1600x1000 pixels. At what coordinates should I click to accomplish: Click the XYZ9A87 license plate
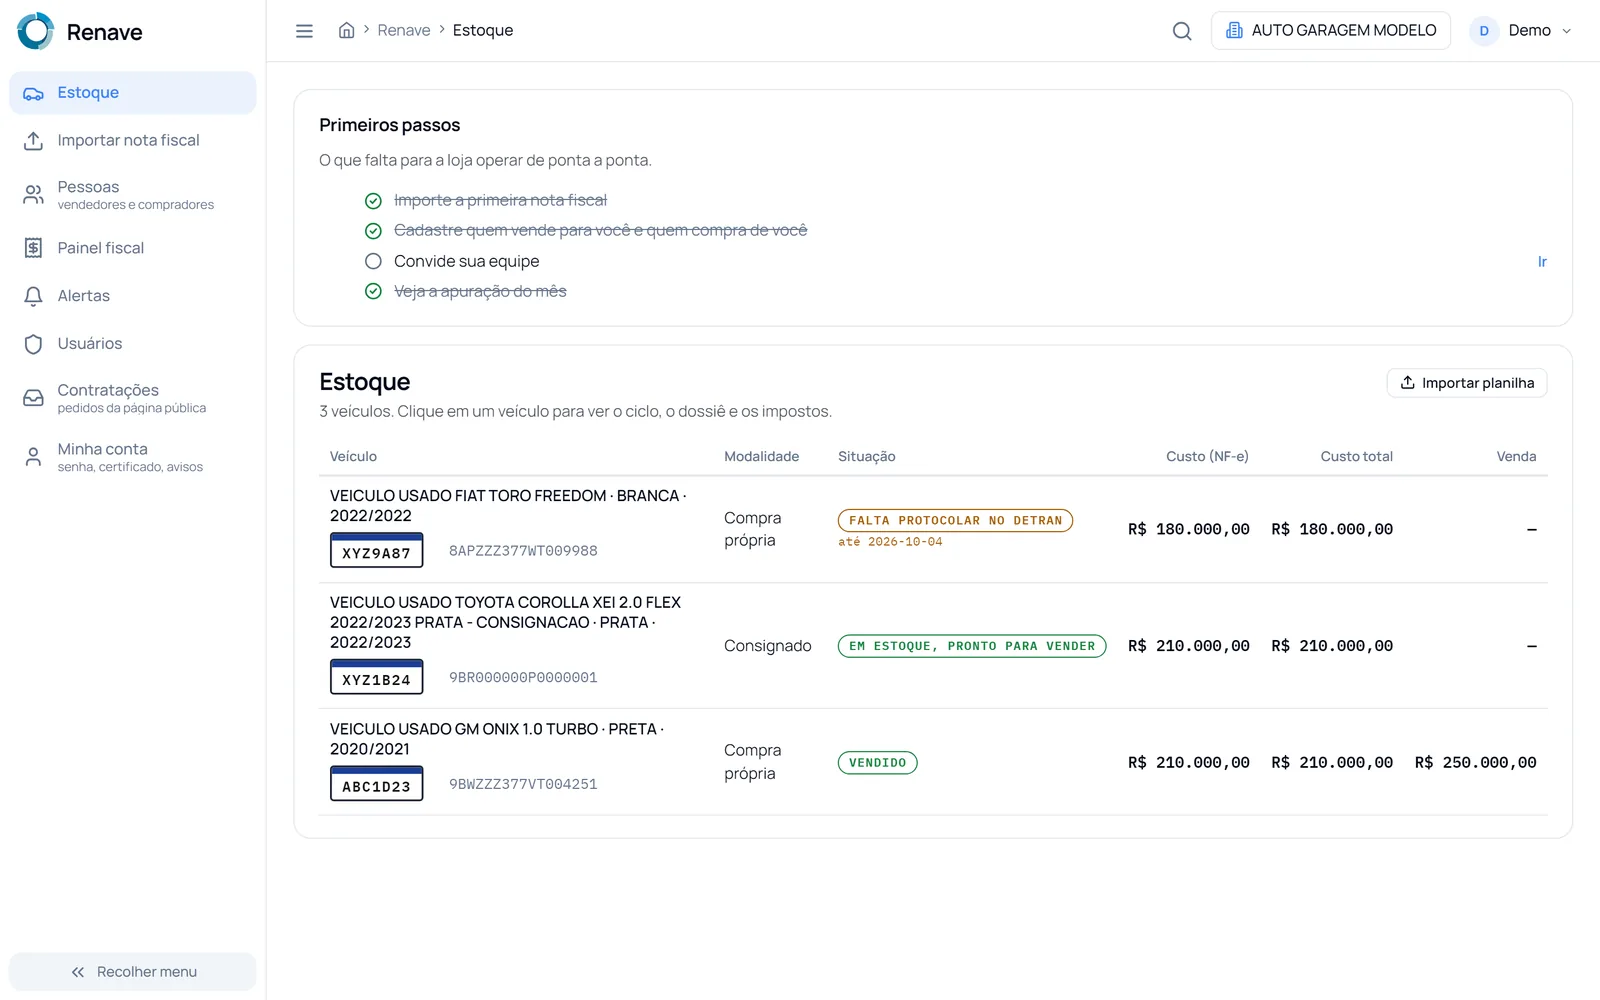[x=377, y=550]
